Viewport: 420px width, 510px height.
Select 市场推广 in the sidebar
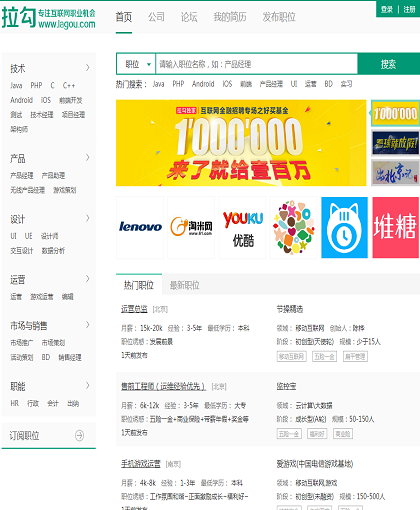22,343
